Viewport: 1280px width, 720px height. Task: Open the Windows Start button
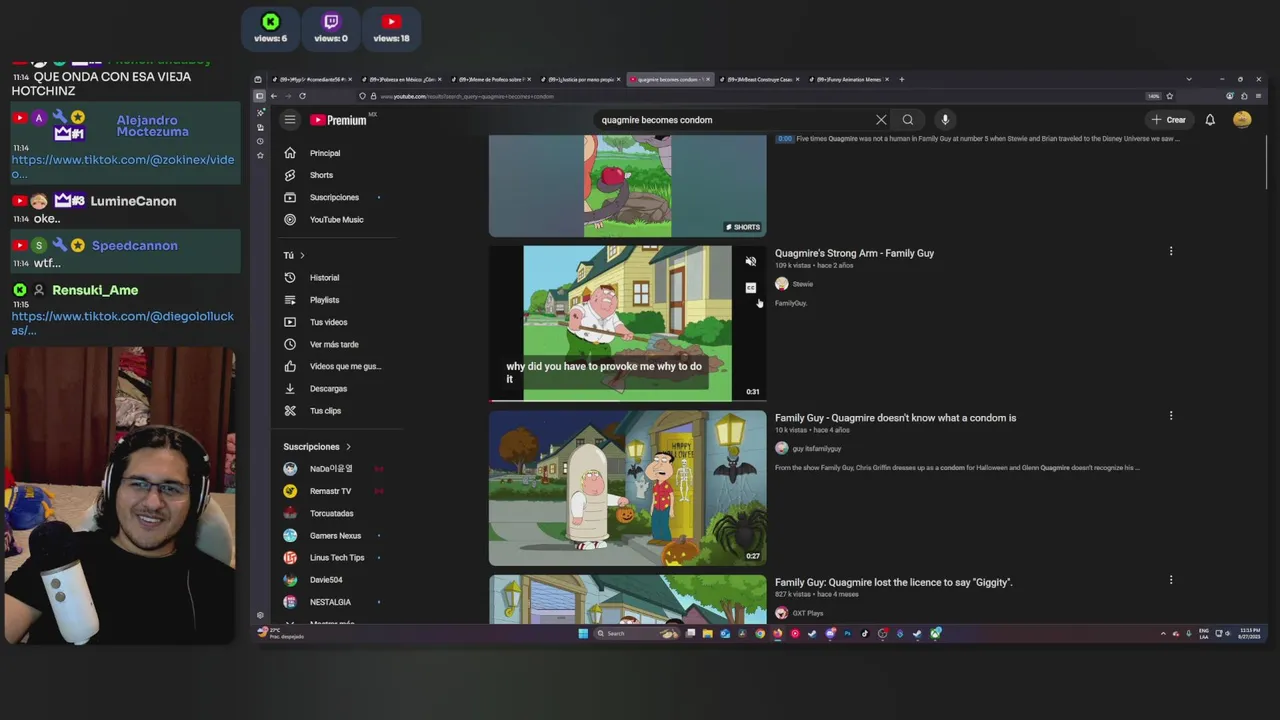coord(583,633)
